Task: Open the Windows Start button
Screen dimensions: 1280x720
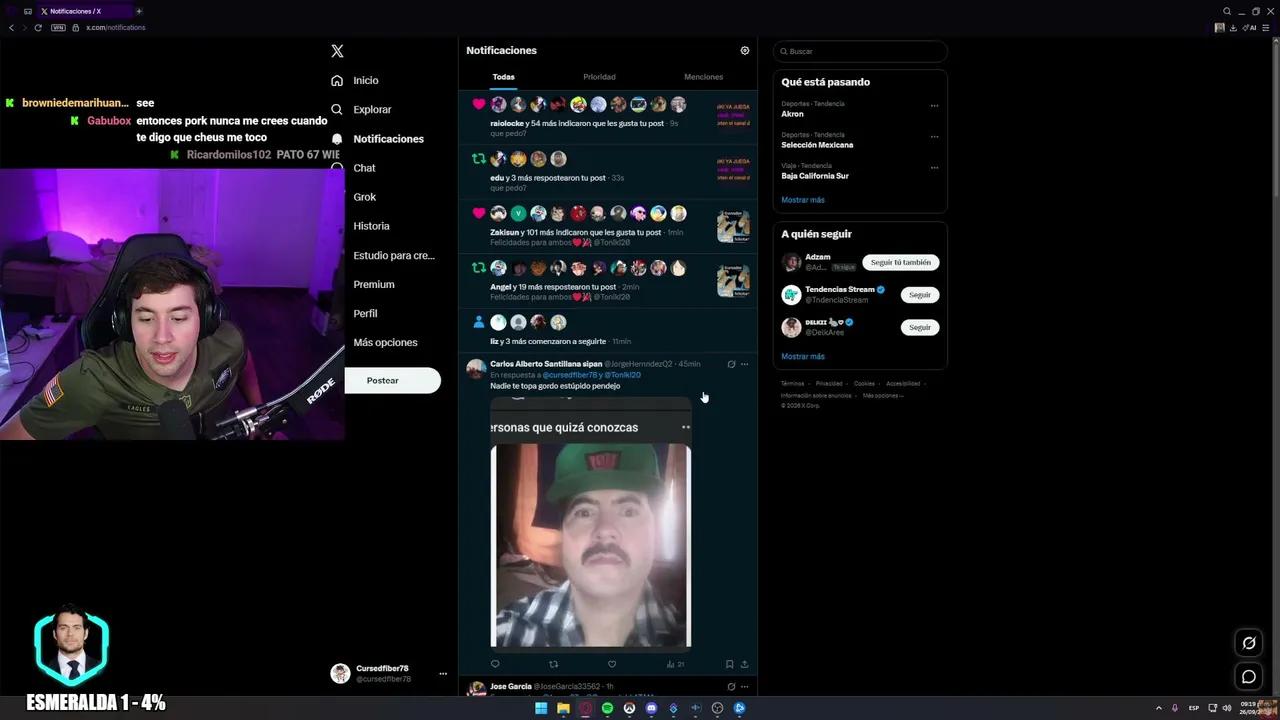Action: 541,708
